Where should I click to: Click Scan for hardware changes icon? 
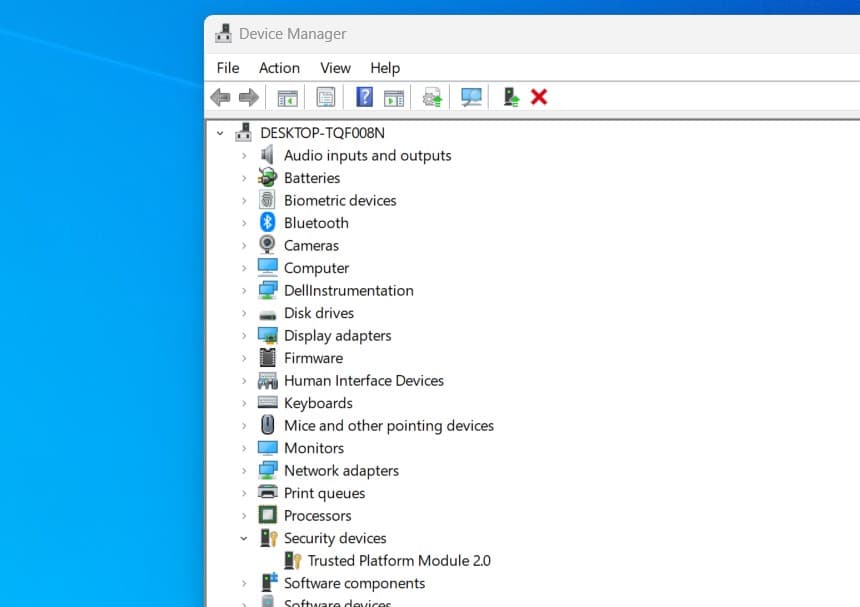[x=471, y=97]
